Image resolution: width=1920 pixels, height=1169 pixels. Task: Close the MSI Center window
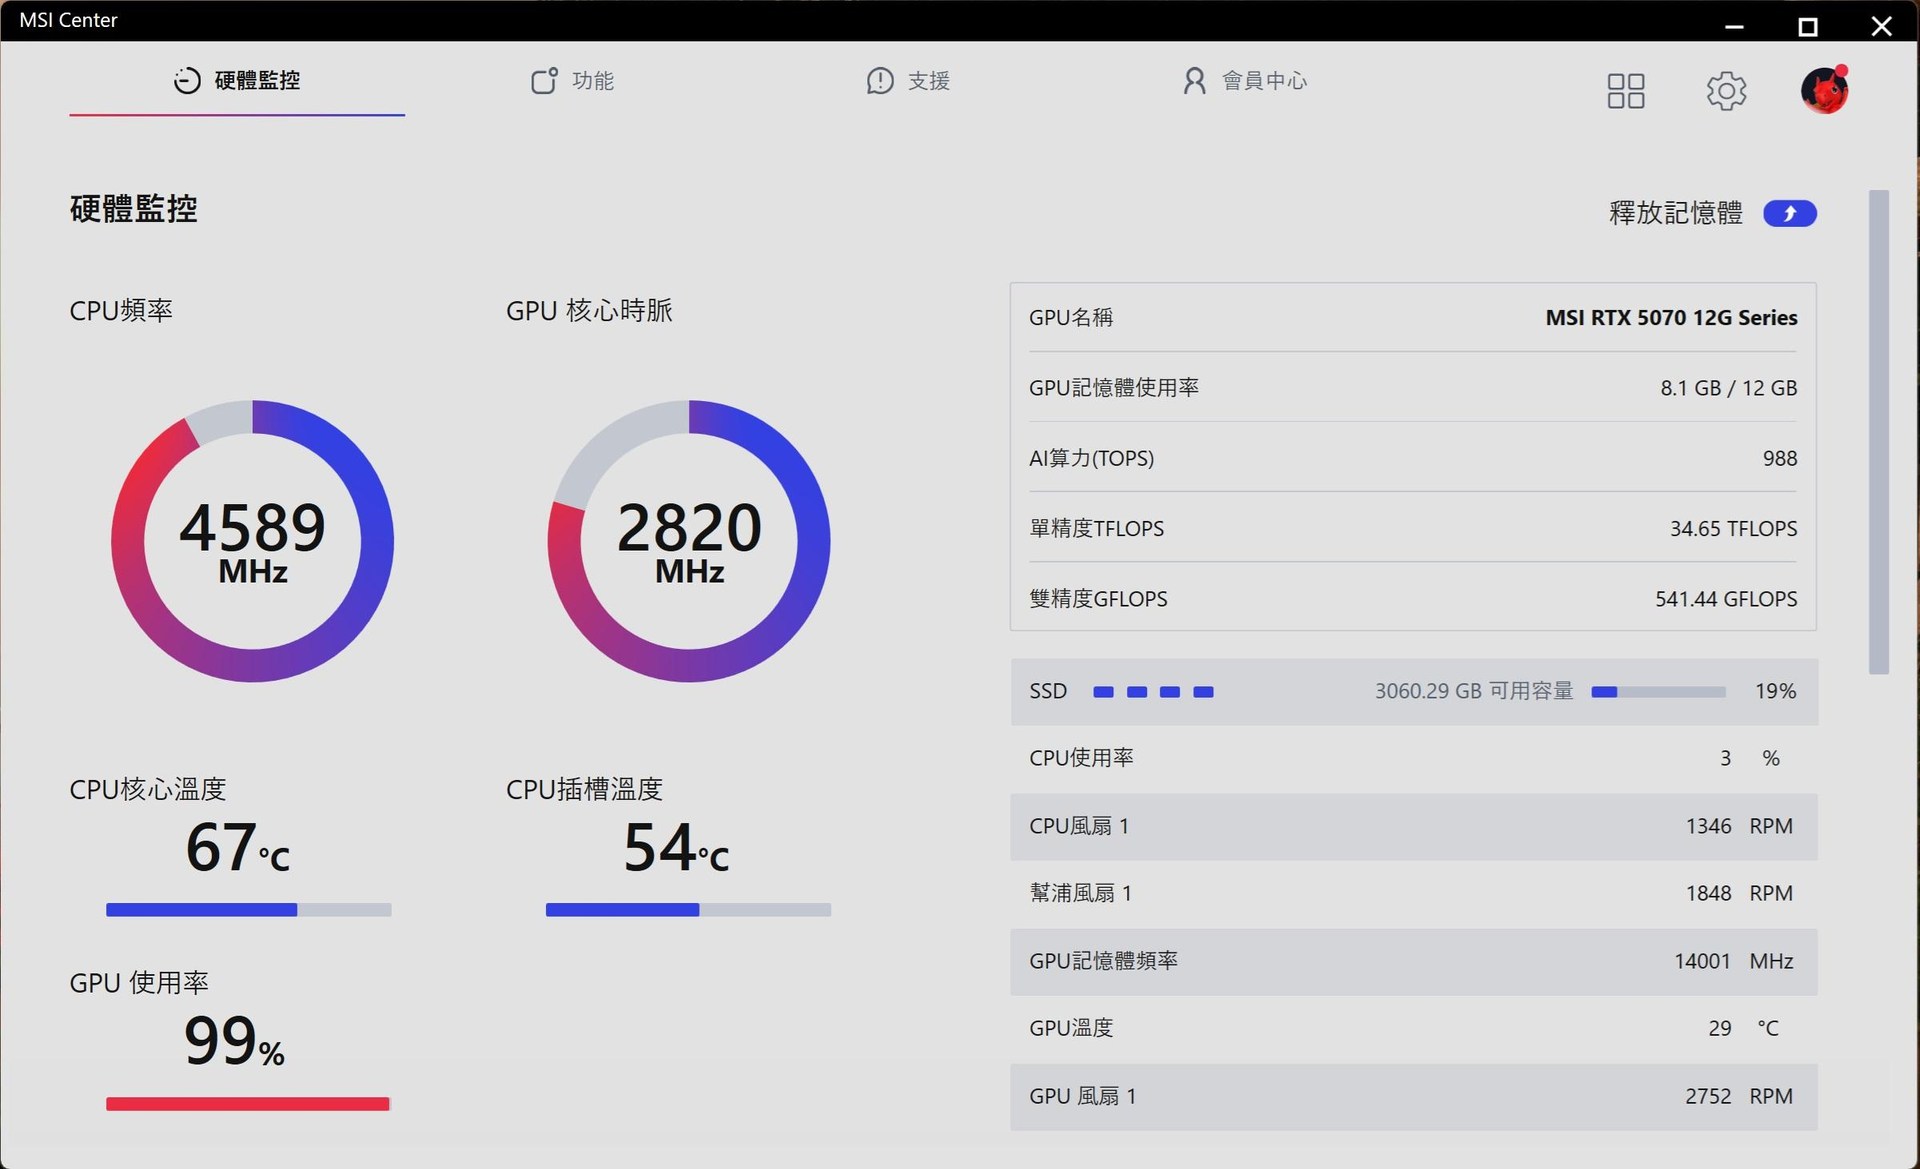(x=1882, y=27)
